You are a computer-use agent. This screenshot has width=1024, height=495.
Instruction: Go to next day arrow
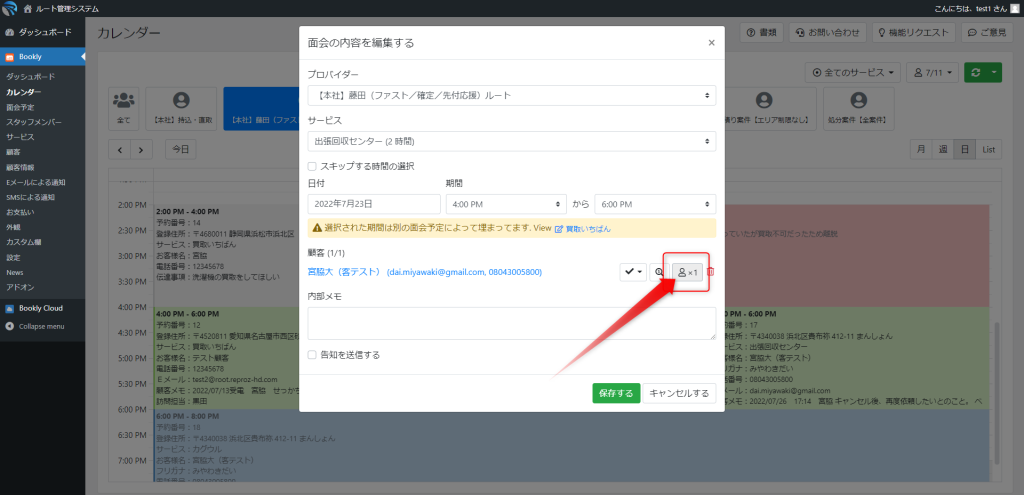click(142, 149)
